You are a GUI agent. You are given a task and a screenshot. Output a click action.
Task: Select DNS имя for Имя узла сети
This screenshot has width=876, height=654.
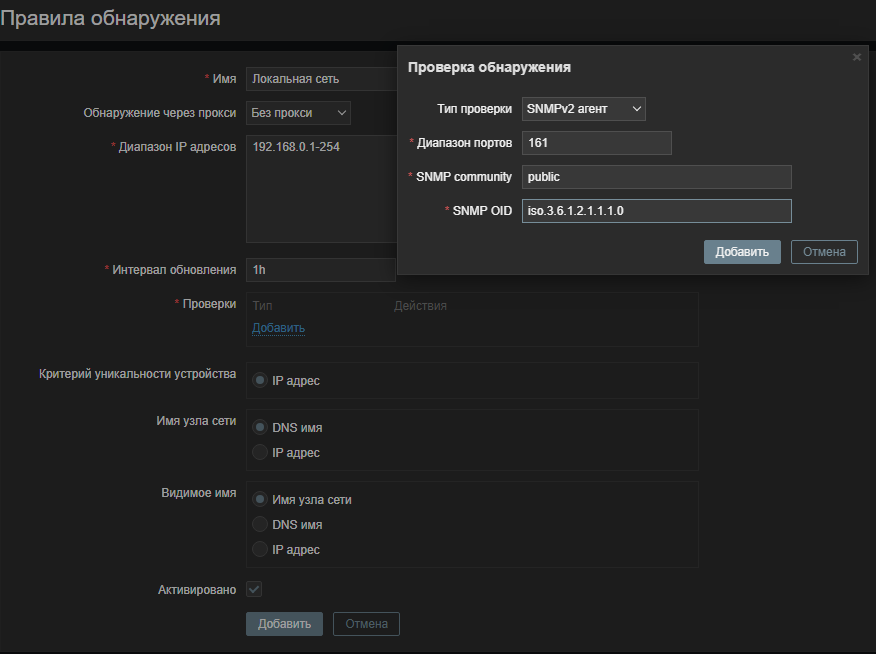click(260, 427)
